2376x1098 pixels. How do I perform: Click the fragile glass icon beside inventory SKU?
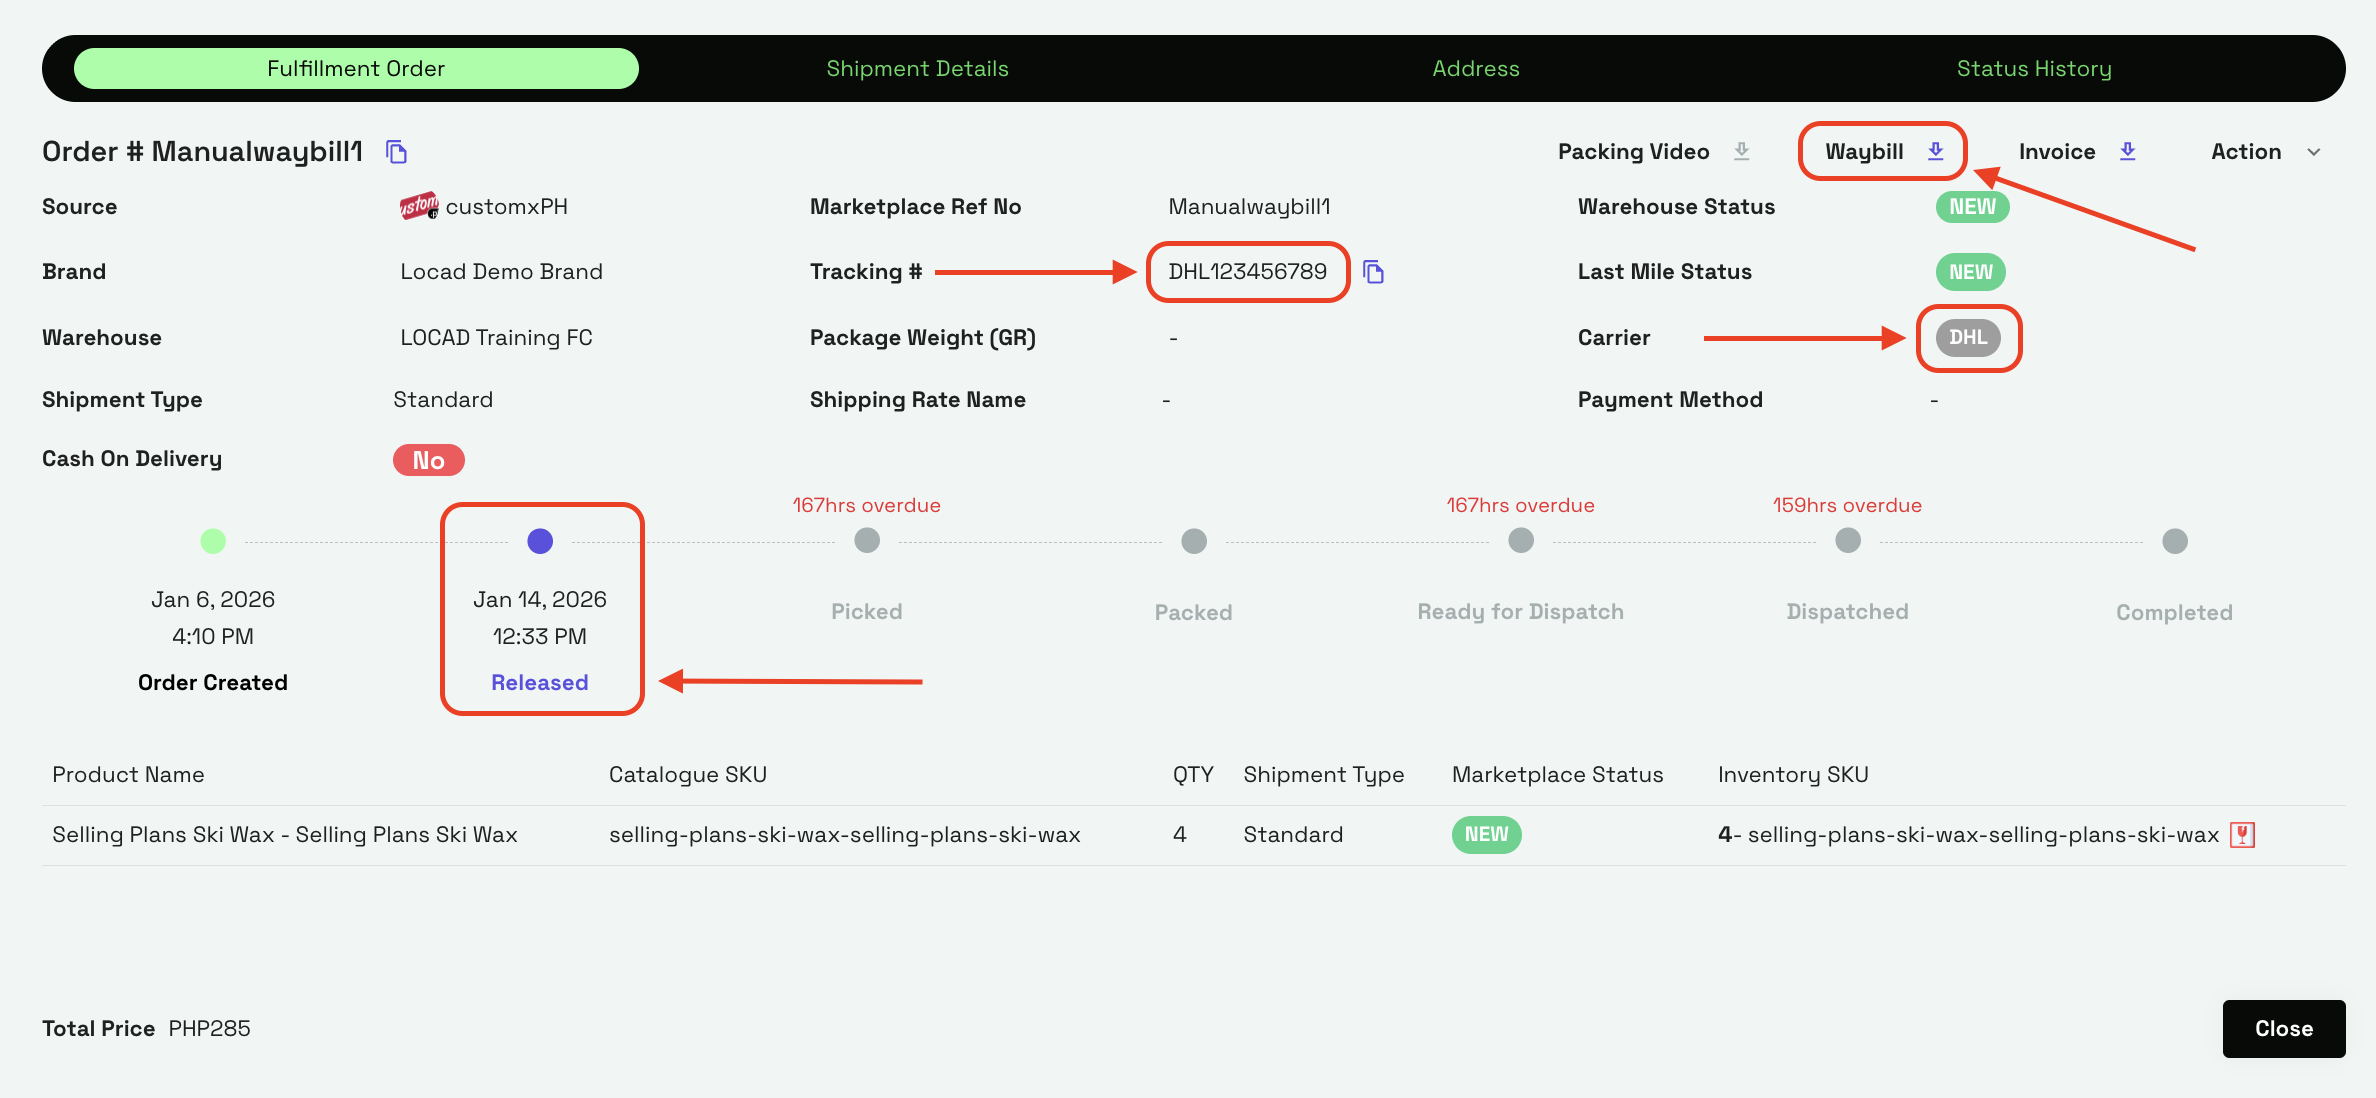2243,835
